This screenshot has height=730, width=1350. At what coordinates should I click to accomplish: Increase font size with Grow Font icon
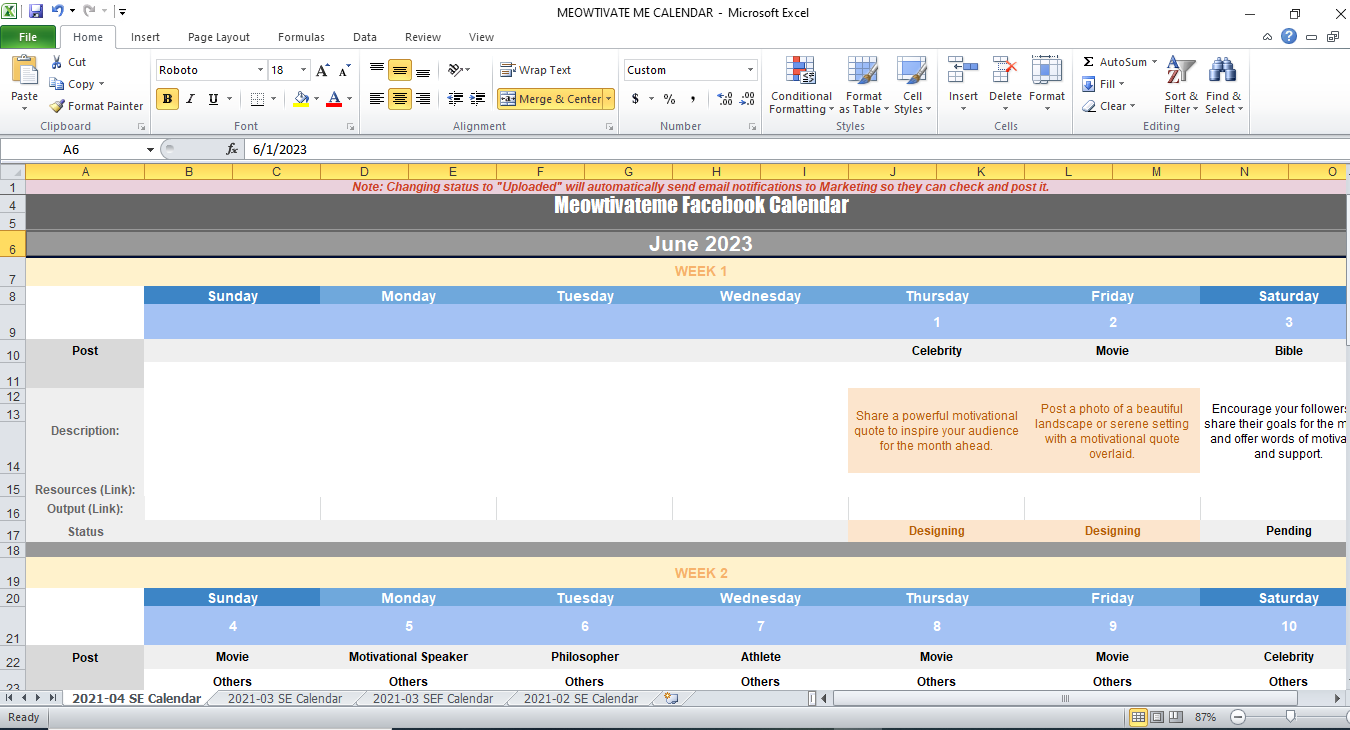(x=322, y=70)
